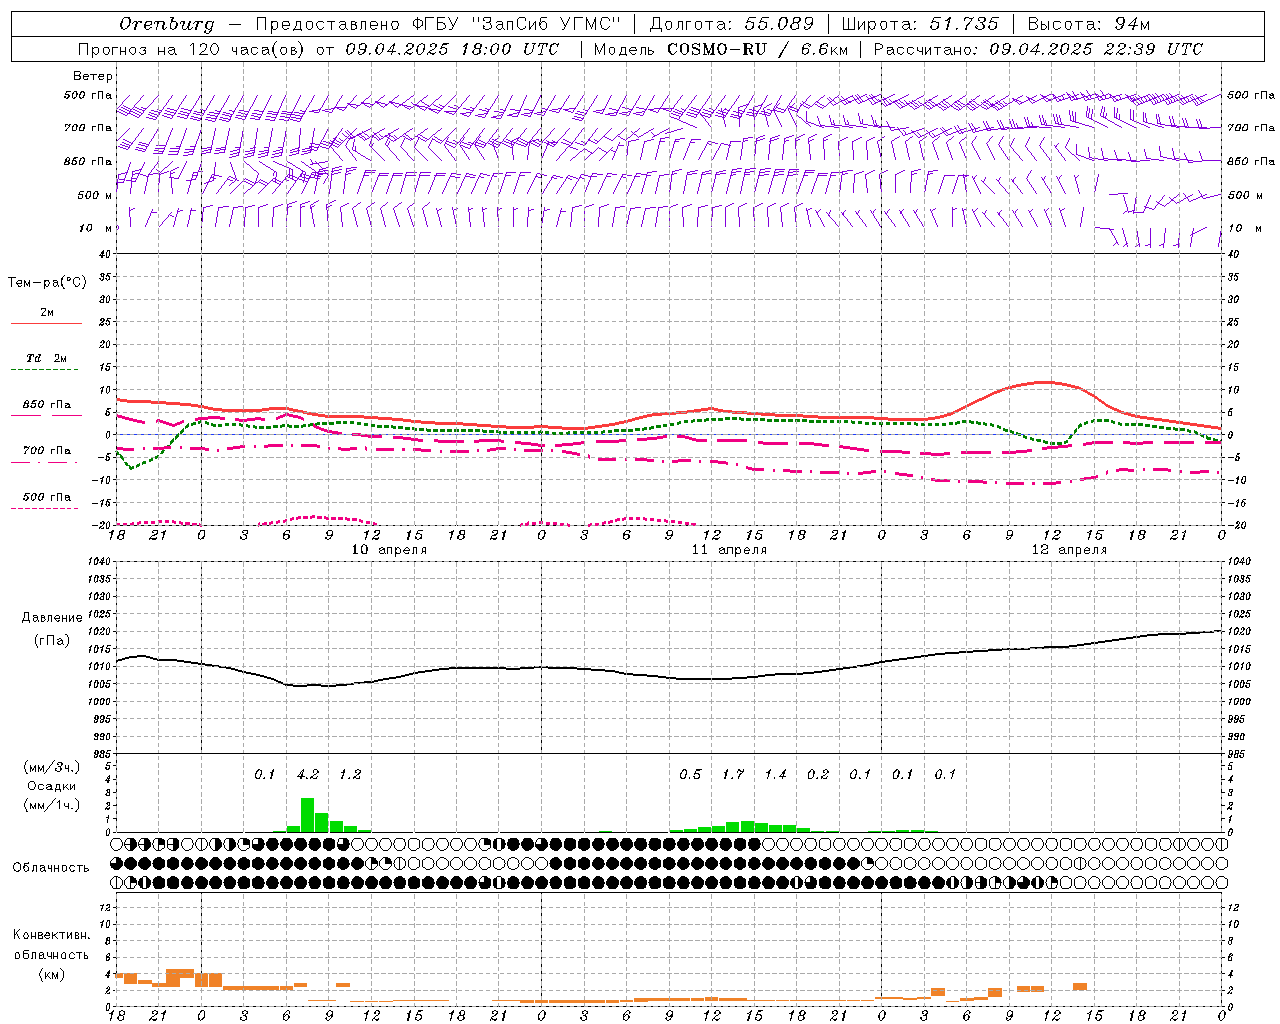Click the 'Конвективн.' convective cloud label
Screen dimensions: 1280x1024
coord(51,934)
